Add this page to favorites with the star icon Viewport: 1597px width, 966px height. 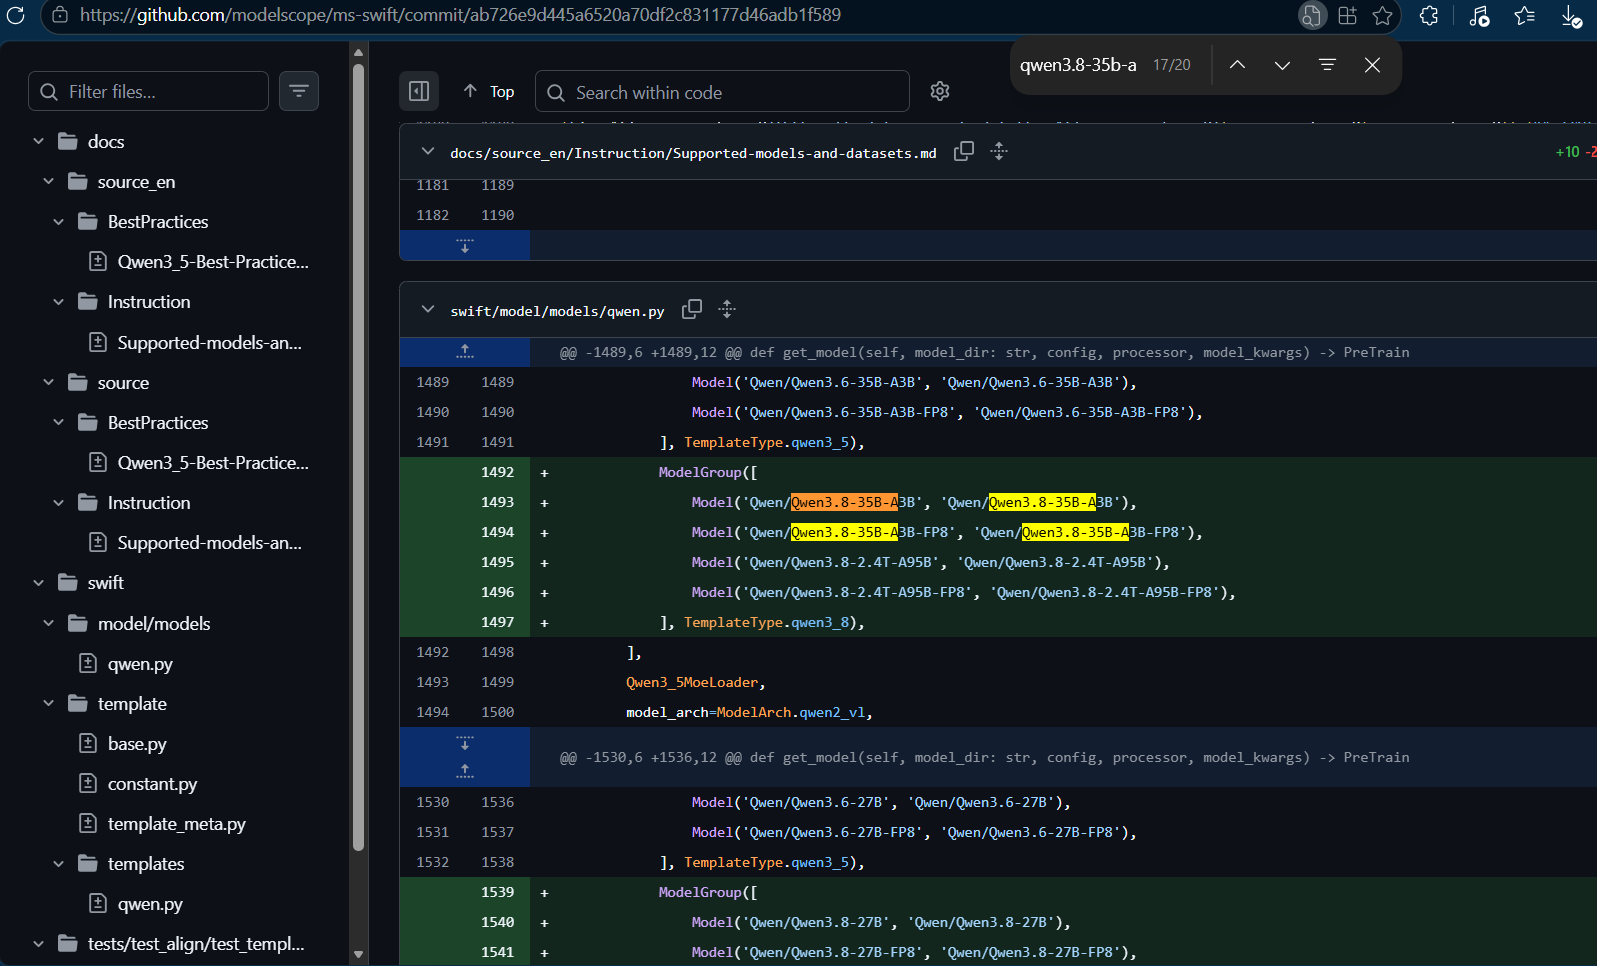point(1383,15)
